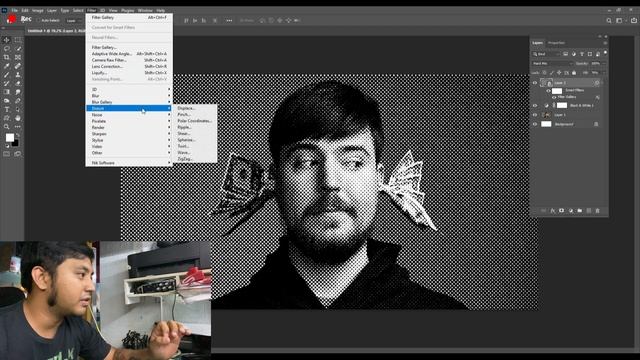
Task: Toggle Smart Filters visibility eye
Action: click(x=549, y=91)
